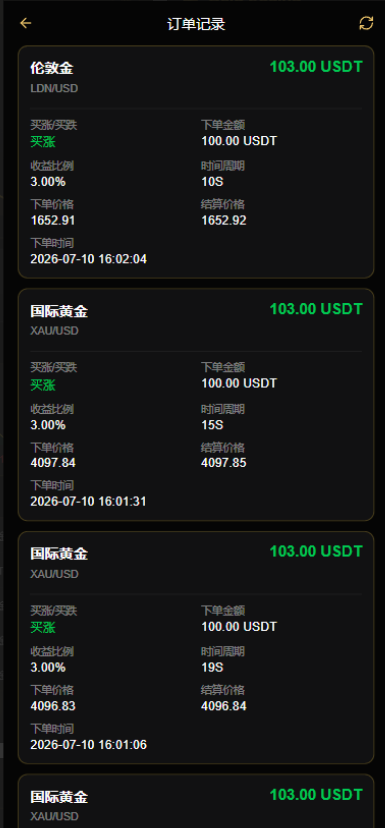Image resolution: width=385 pixels, height=828 pixels.
Task: Open the order placed at 16:01:06
Action: [196, 647]
